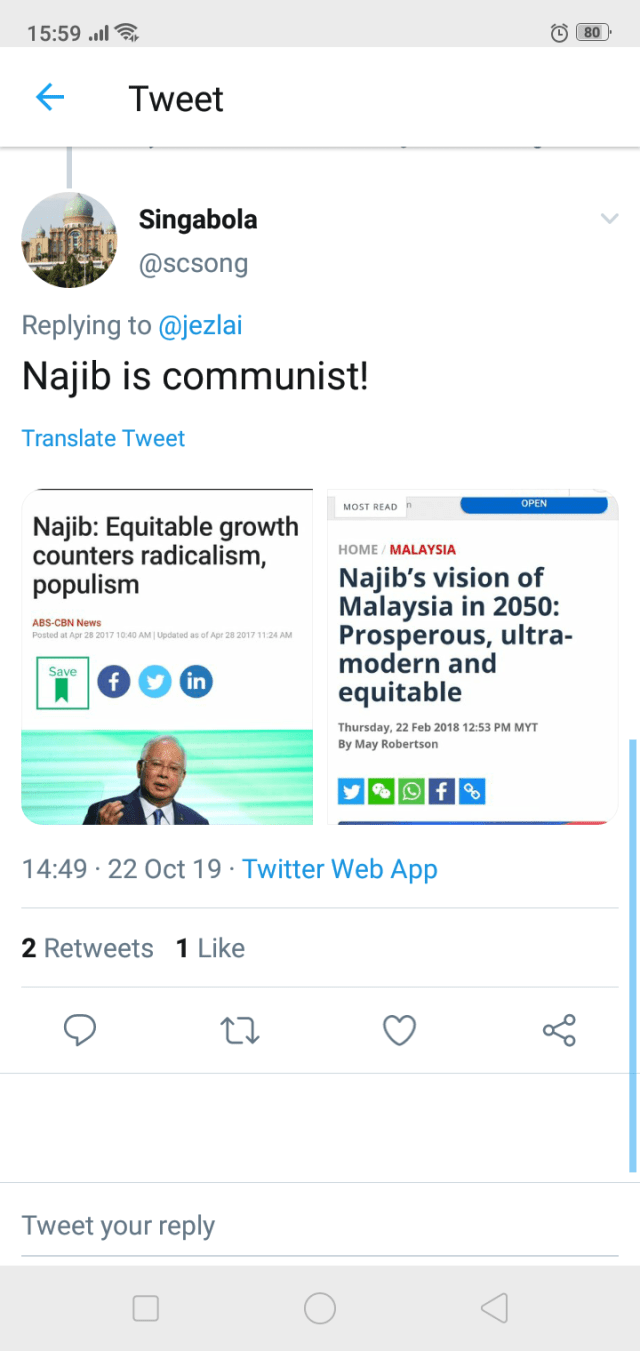Expand tweet options chevron beside Singabola
Viewport: 640px width, 1351px height.
(609, 219)
